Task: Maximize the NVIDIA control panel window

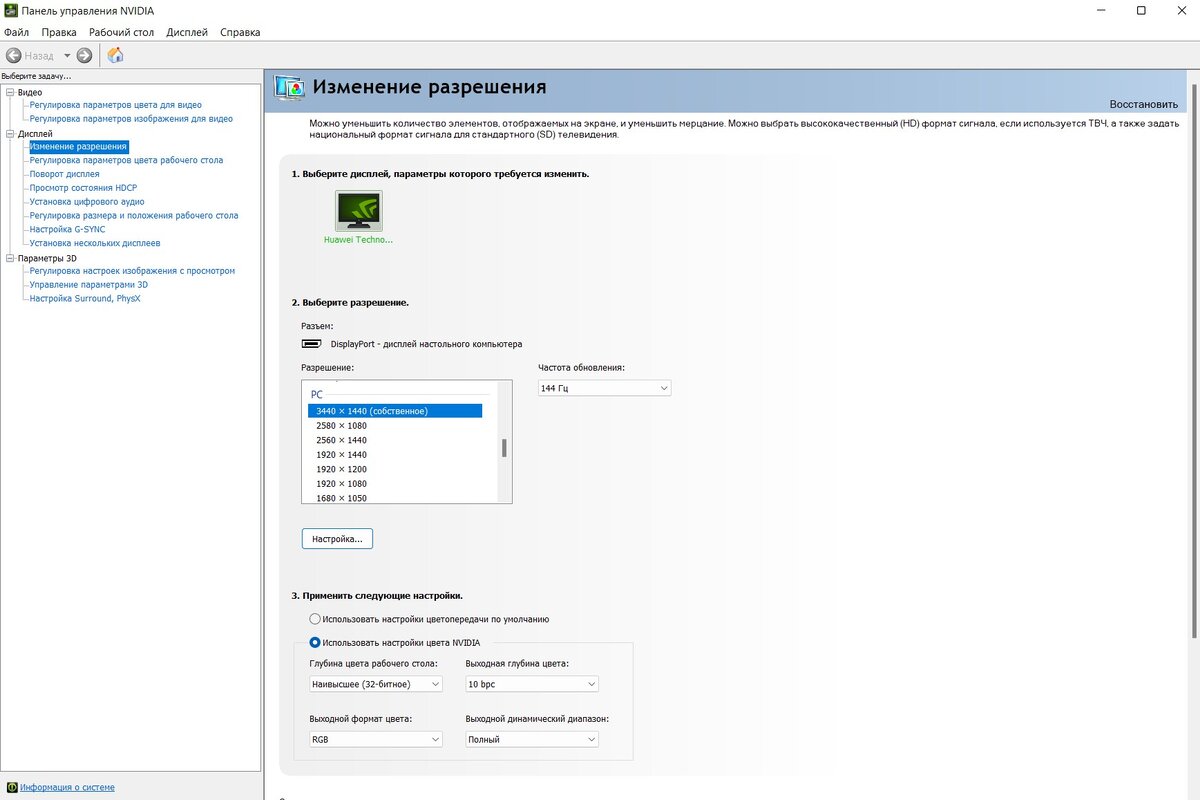Action: pyautogui.click(x=1141, y=10)
